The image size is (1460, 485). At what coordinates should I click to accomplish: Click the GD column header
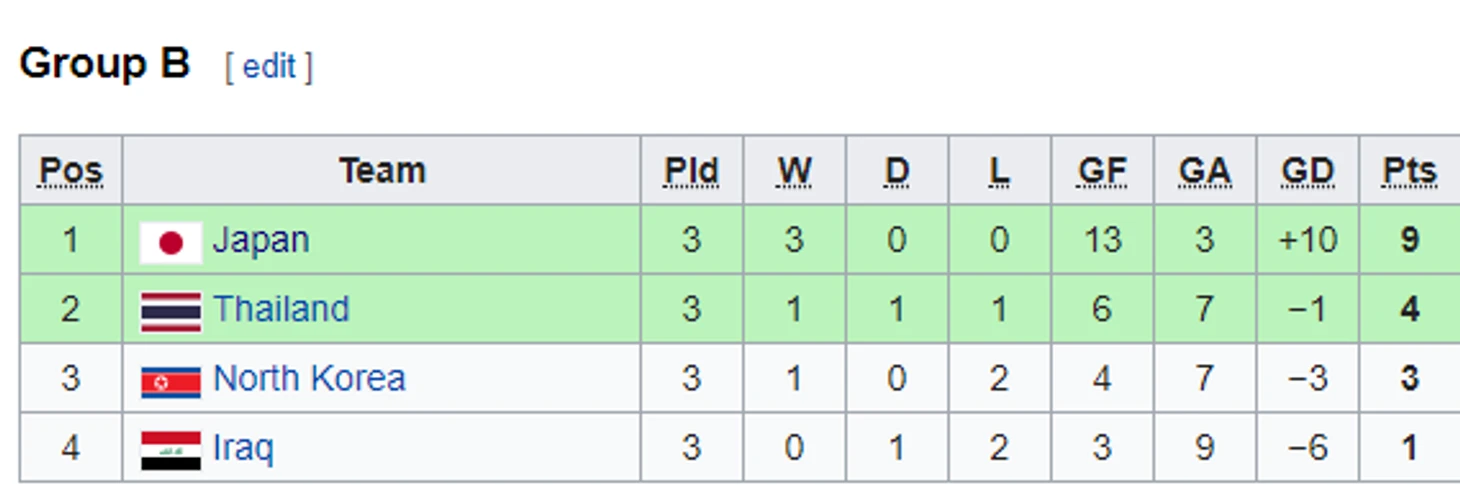click(1308, 172)
